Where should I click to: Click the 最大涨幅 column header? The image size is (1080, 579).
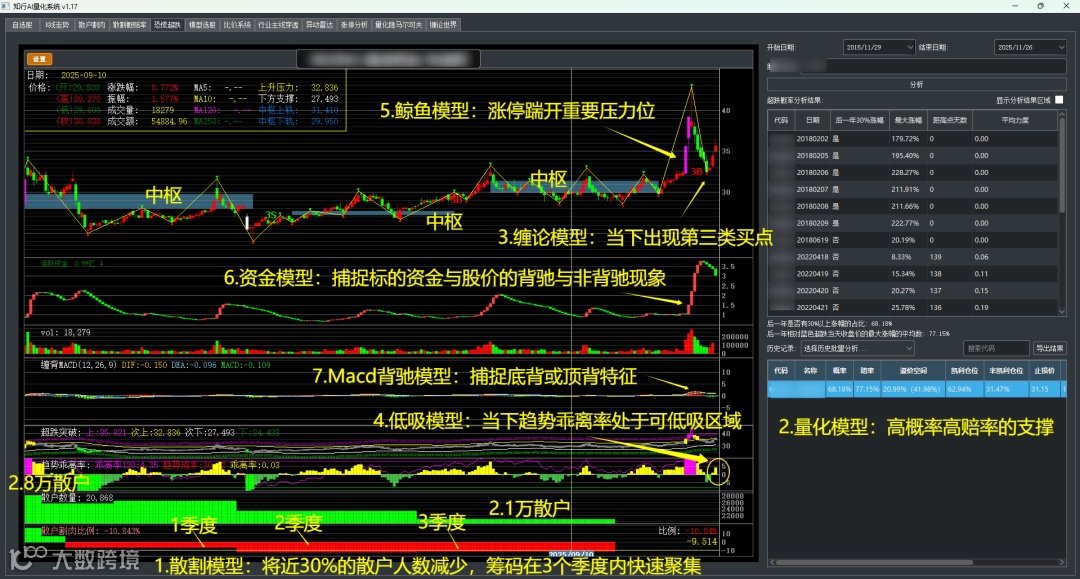[x=907, y=120]
